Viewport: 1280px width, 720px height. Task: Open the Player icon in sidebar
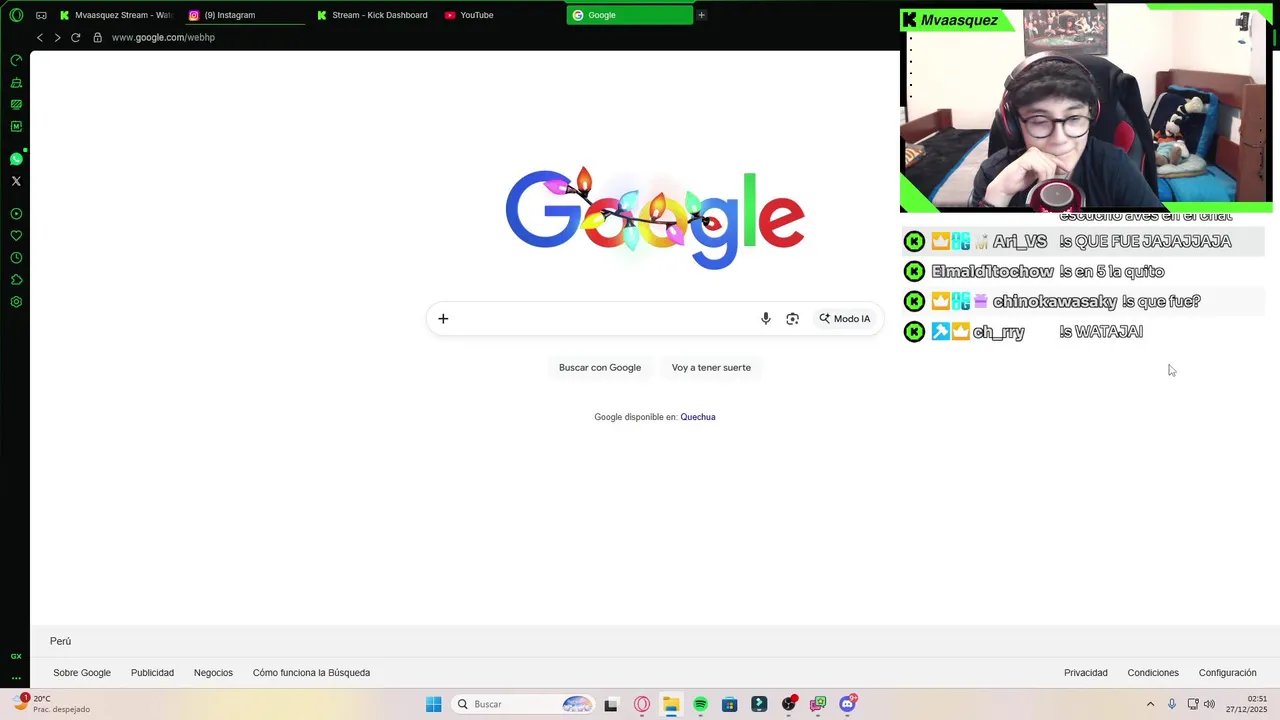16,214
